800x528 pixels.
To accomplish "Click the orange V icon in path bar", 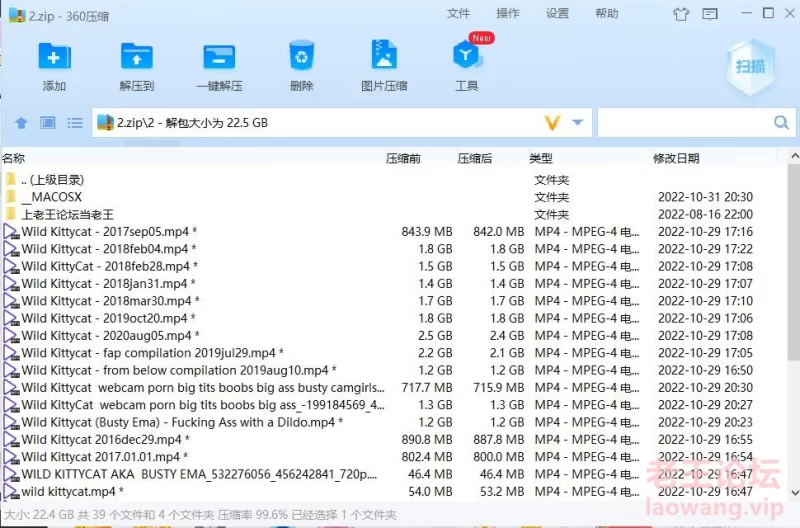I will [553, 122].
